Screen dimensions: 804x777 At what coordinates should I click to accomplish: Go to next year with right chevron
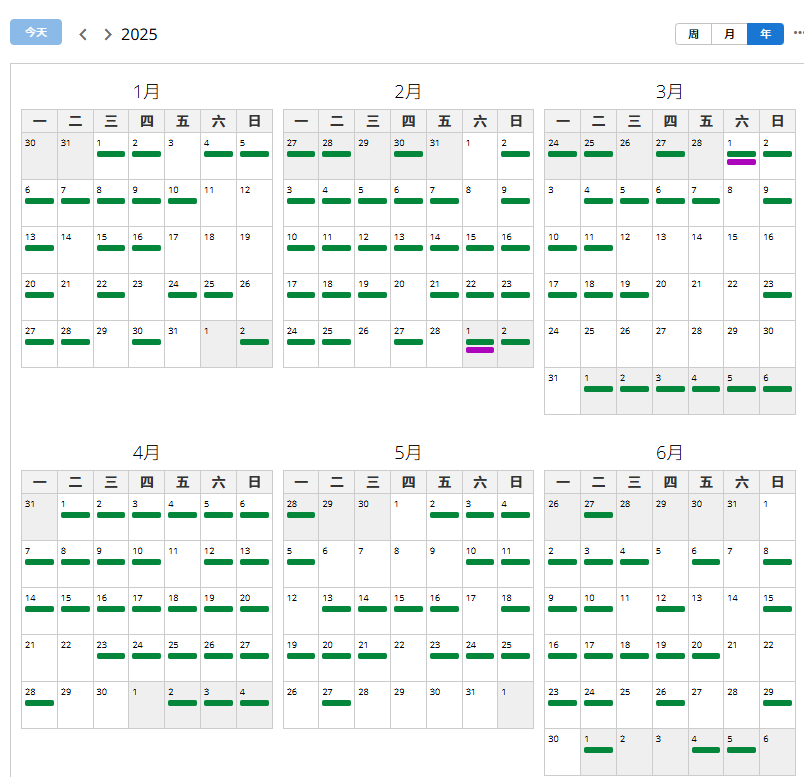(x=108, y=34)
